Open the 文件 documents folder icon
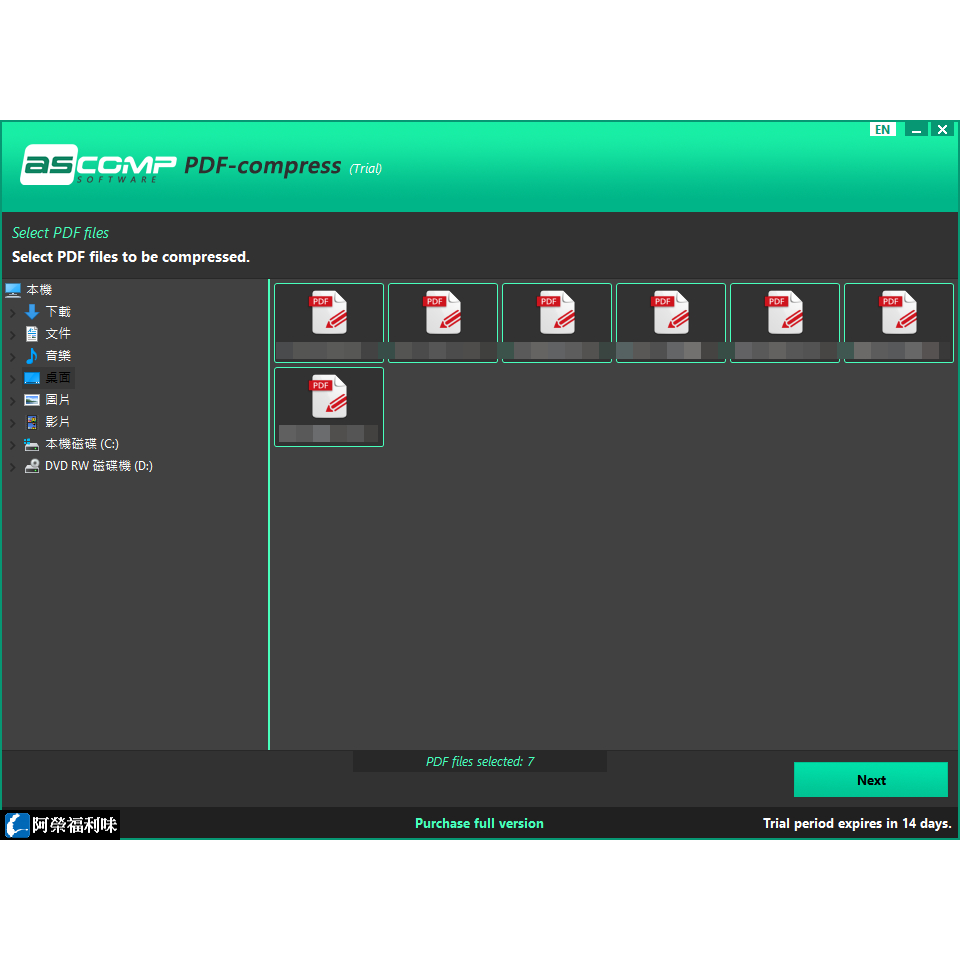960x960 pixels. click(x=32, y=334)
